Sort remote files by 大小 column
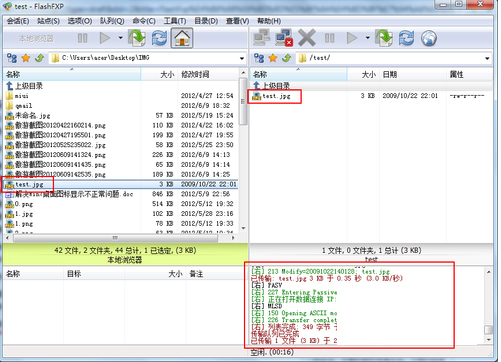Image resolution: width=501 pixels, height=362 pixels. (363, 74)
